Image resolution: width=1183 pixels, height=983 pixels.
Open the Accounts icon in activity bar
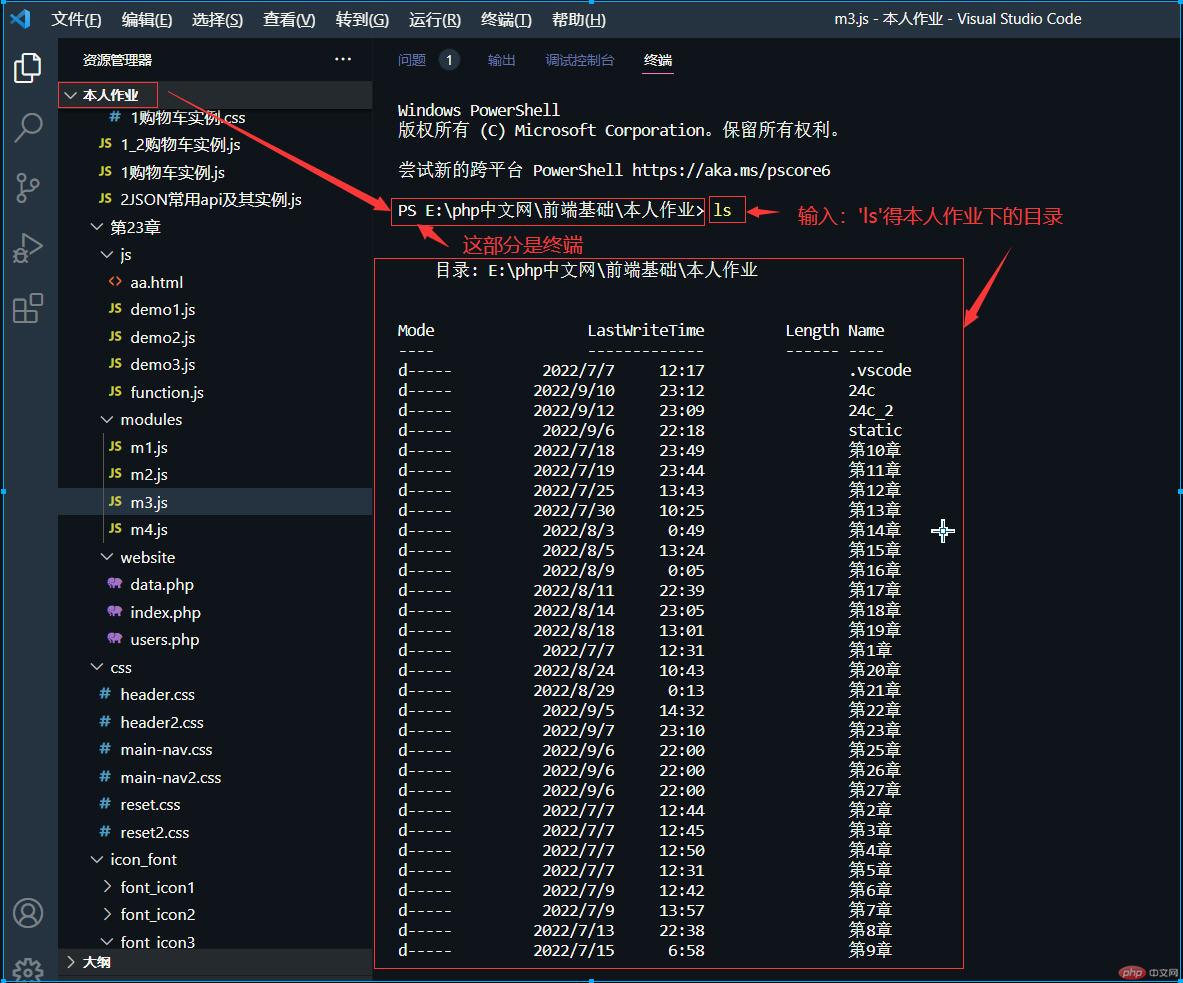28,912
